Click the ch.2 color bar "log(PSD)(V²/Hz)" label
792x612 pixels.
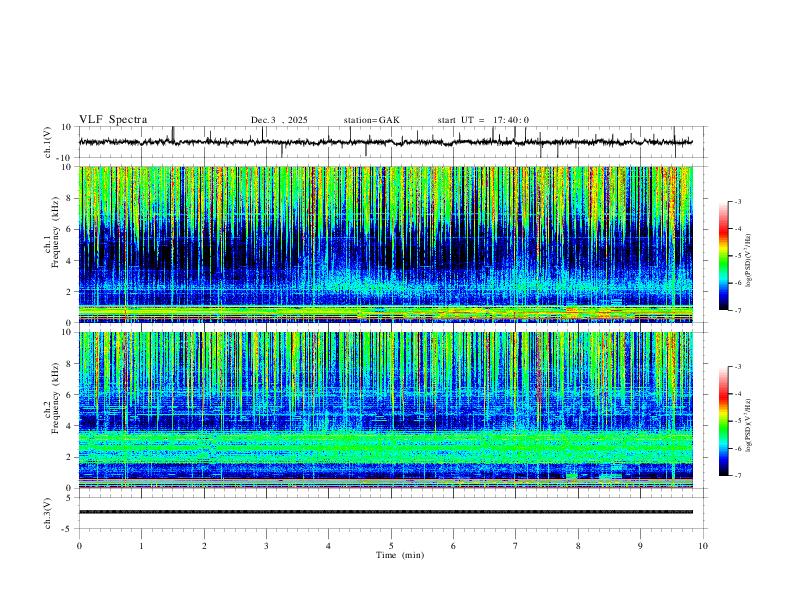[749, 426]
